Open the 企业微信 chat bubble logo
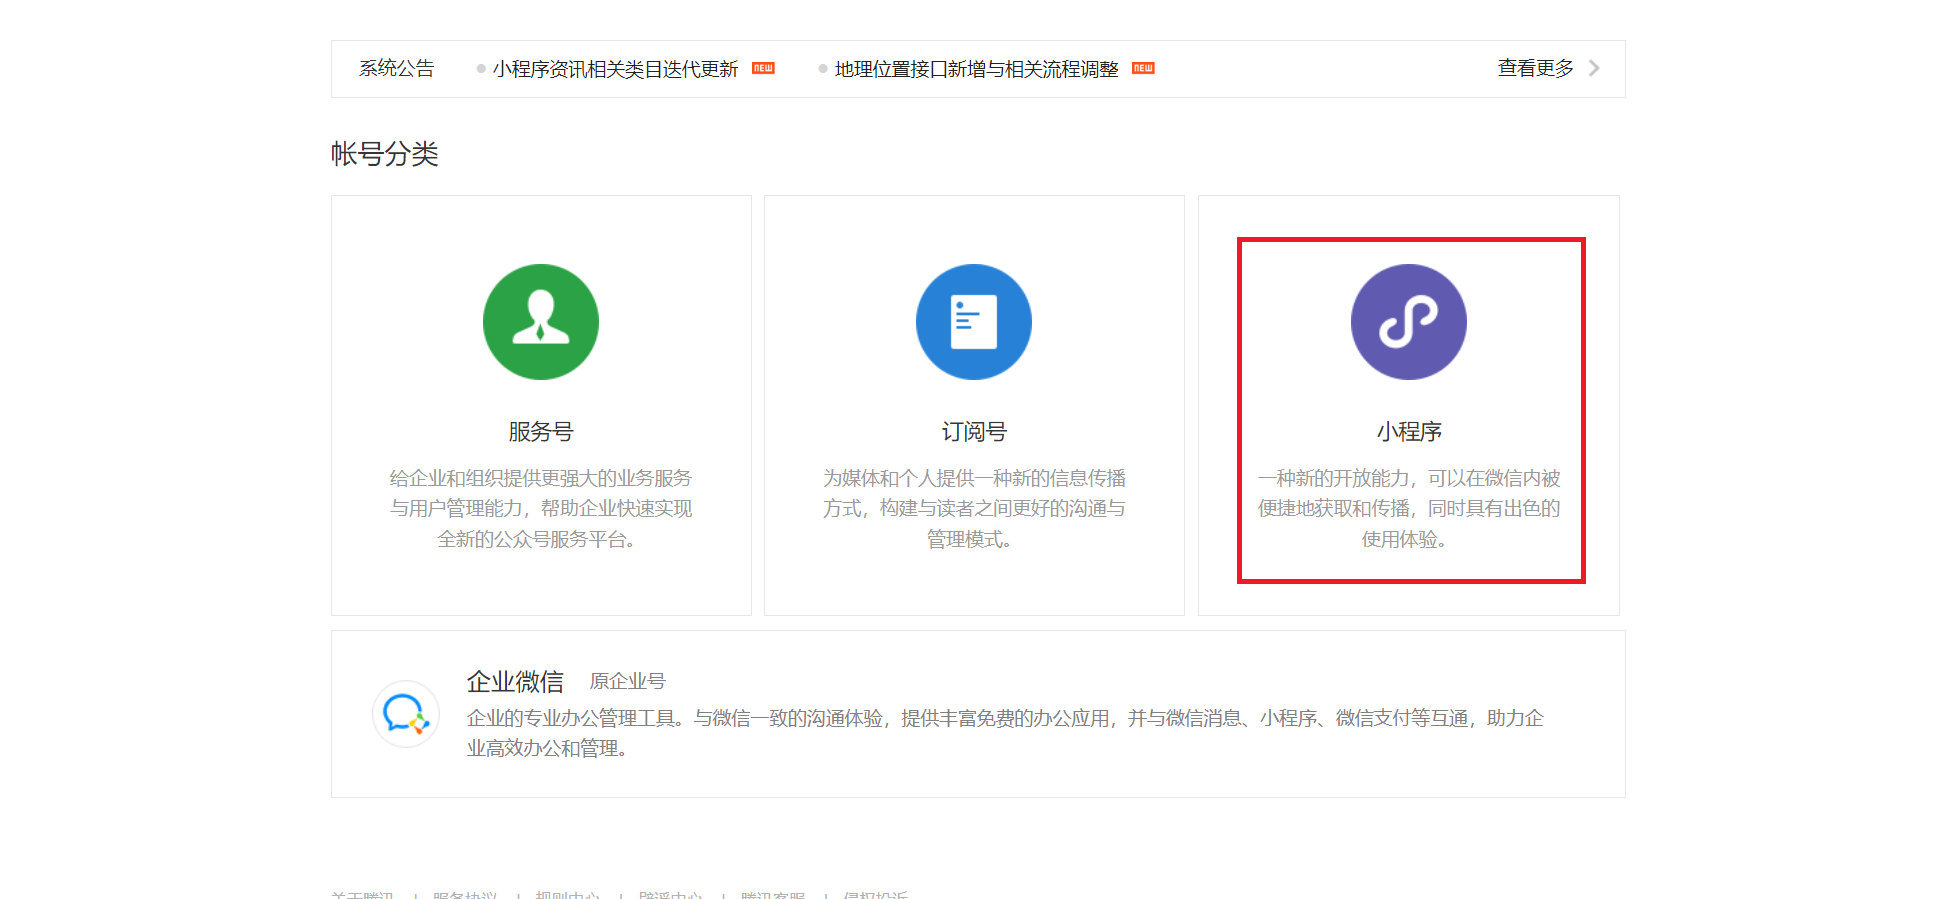This screenshot has height=899, width=1944. tap(405, 714)
